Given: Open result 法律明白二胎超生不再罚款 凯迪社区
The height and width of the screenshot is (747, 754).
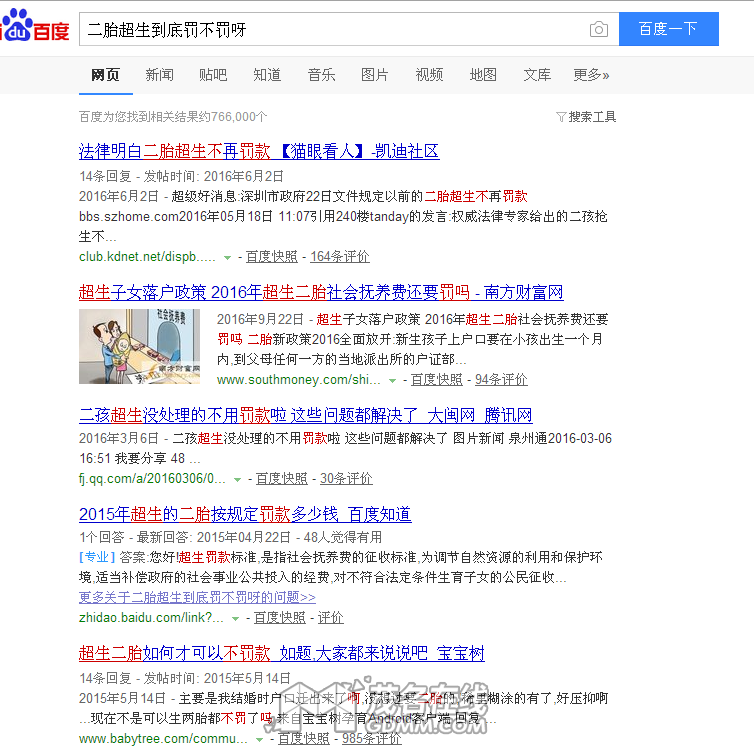Looking at the screenshot, I should click(x=259, y=152).
